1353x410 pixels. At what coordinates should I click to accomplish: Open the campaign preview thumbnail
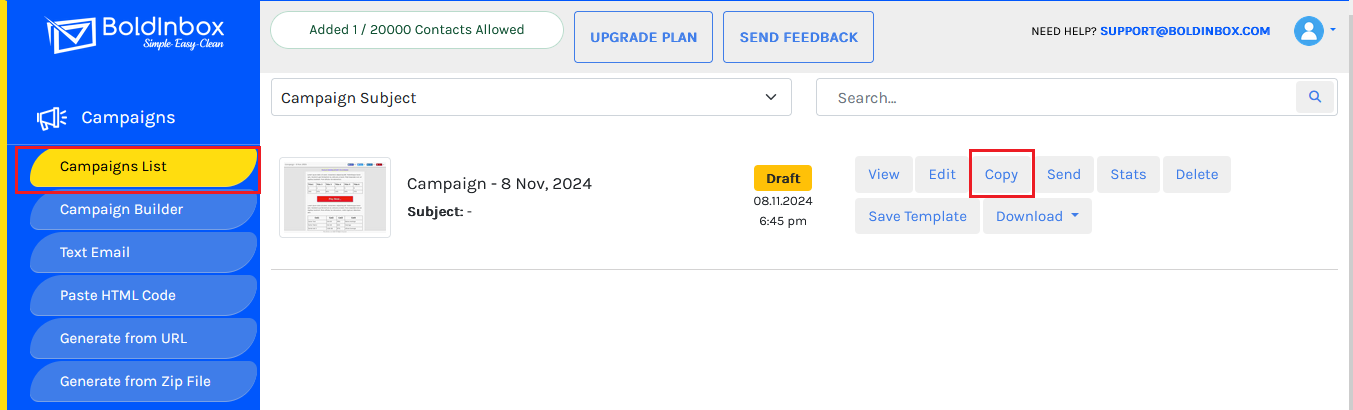coord(335,197)
